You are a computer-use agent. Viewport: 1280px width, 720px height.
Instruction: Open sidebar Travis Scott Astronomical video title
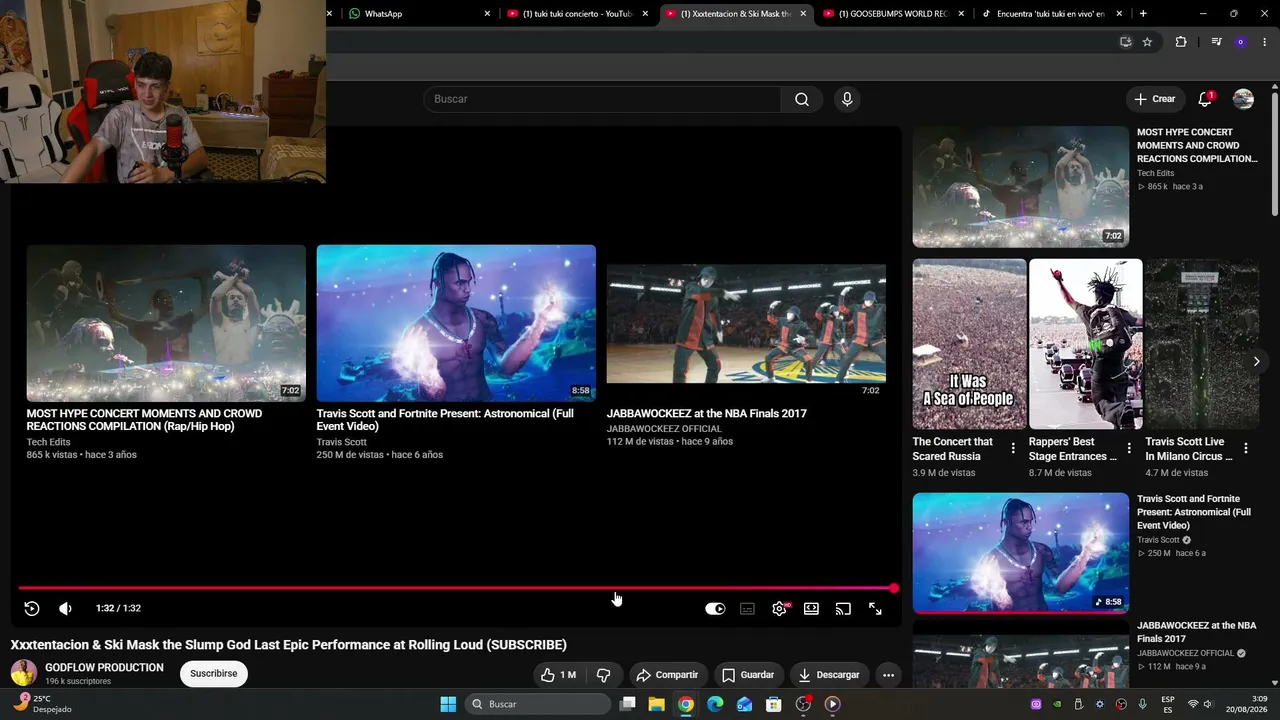(x=1194, y=512)
